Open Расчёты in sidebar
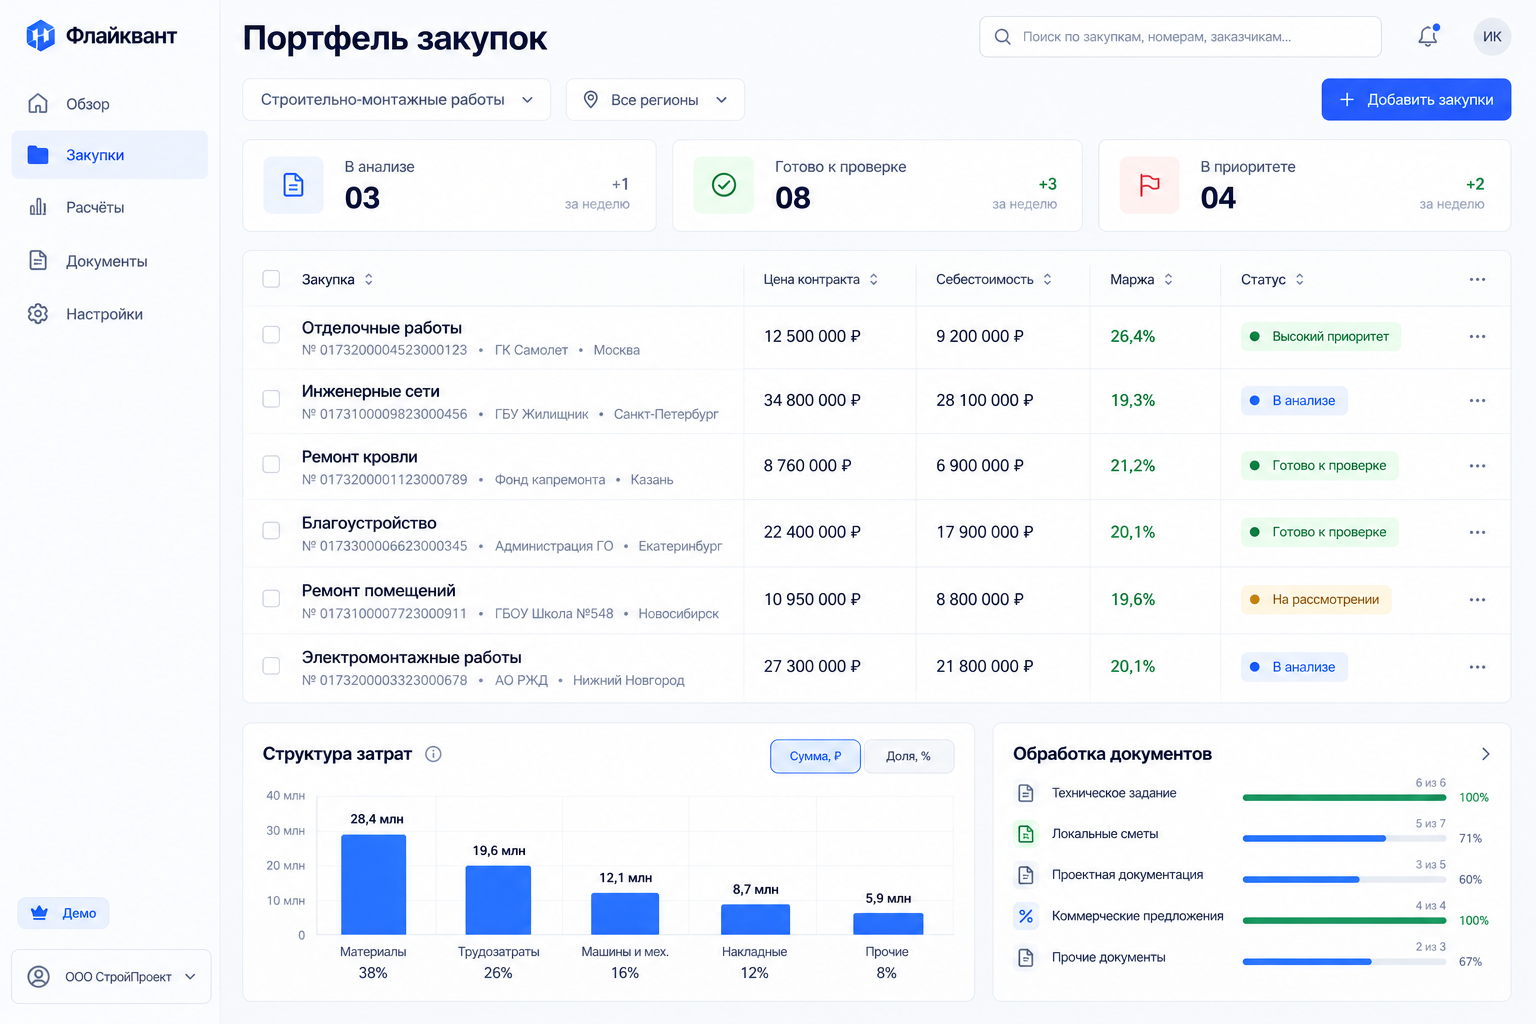 (x=110, y=207)
